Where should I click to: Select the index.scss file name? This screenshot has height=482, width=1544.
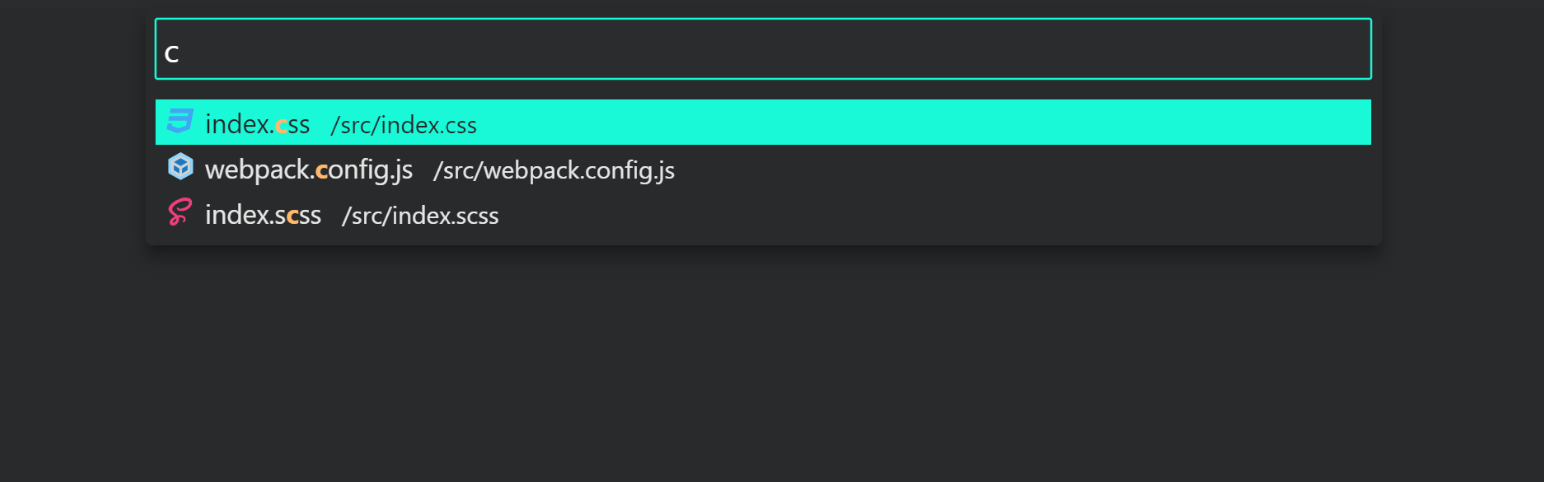(x=263, y=215)
